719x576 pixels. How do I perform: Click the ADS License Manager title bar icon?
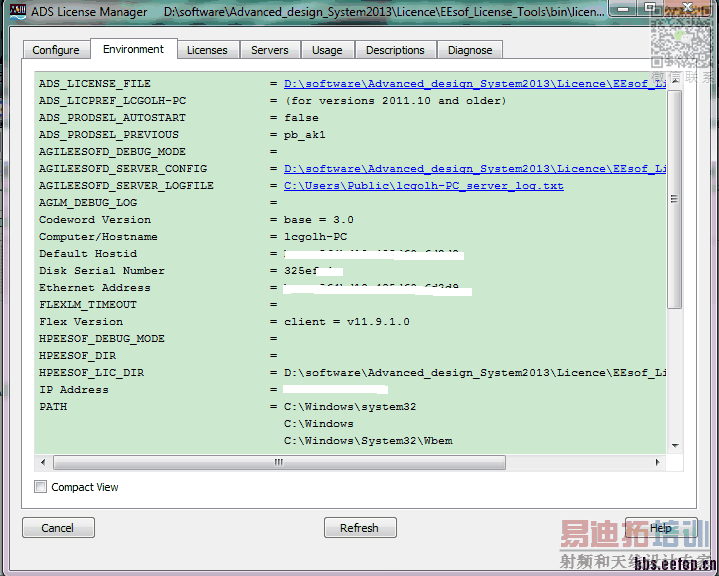point(17,11)
